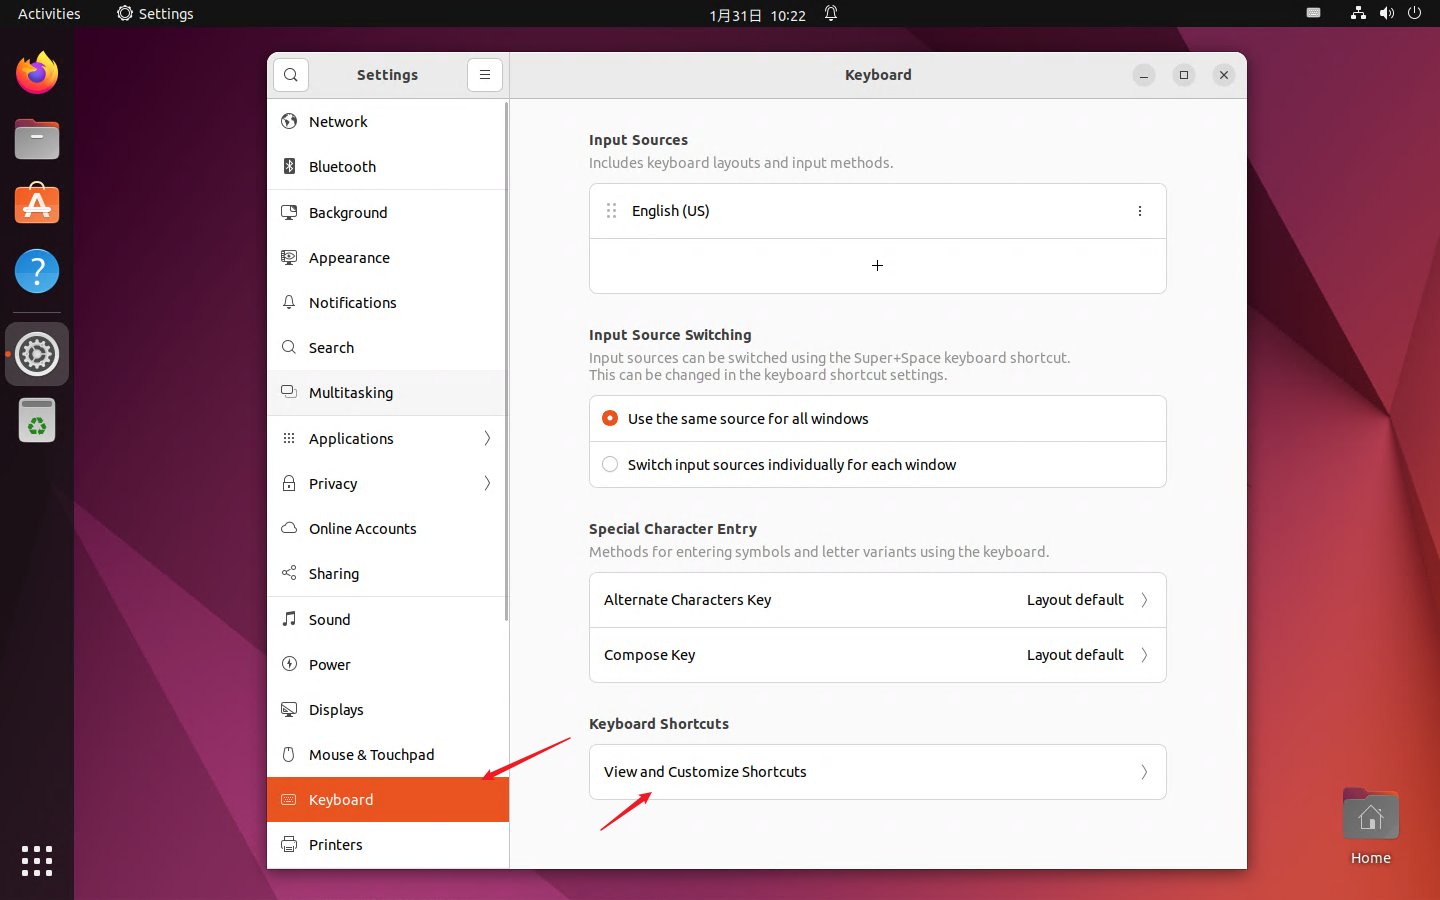The height and width of the screenshot is (900, 1440).
Task: Open Alternate Characters Key chevron
Action: tap(1144, 600)
